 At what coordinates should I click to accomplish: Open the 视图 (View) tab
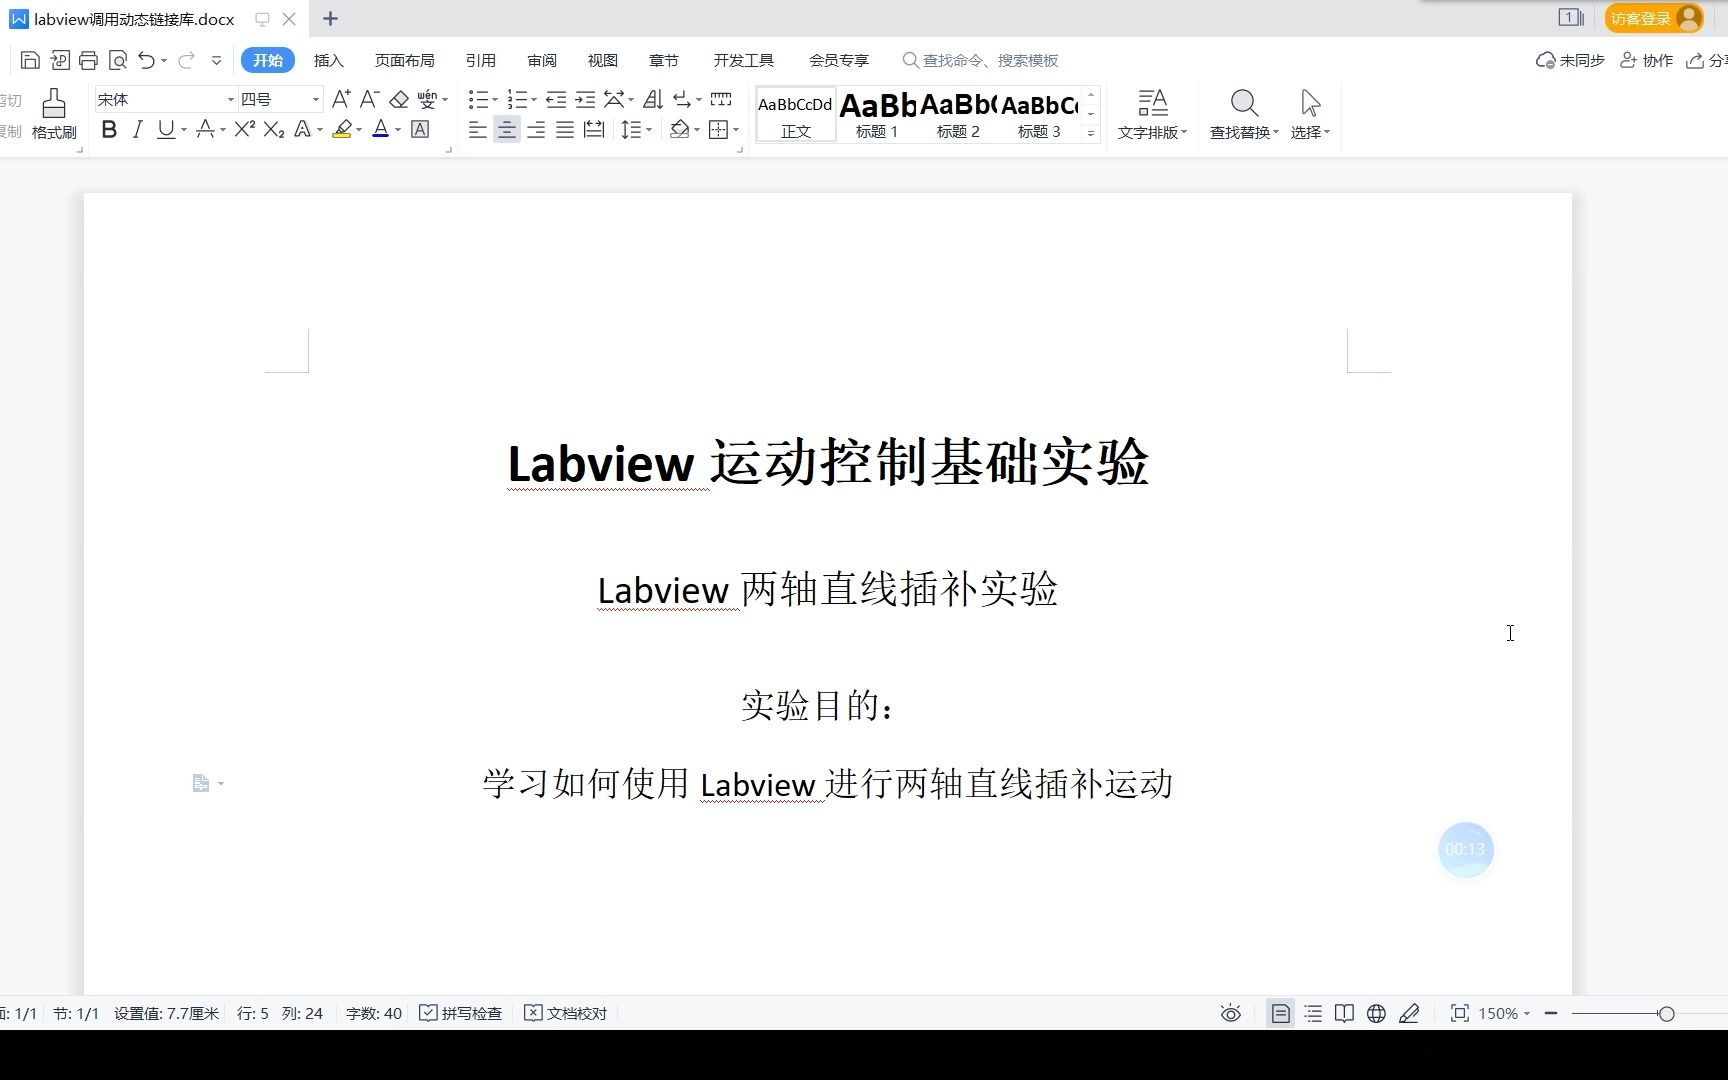click(602, 60)
